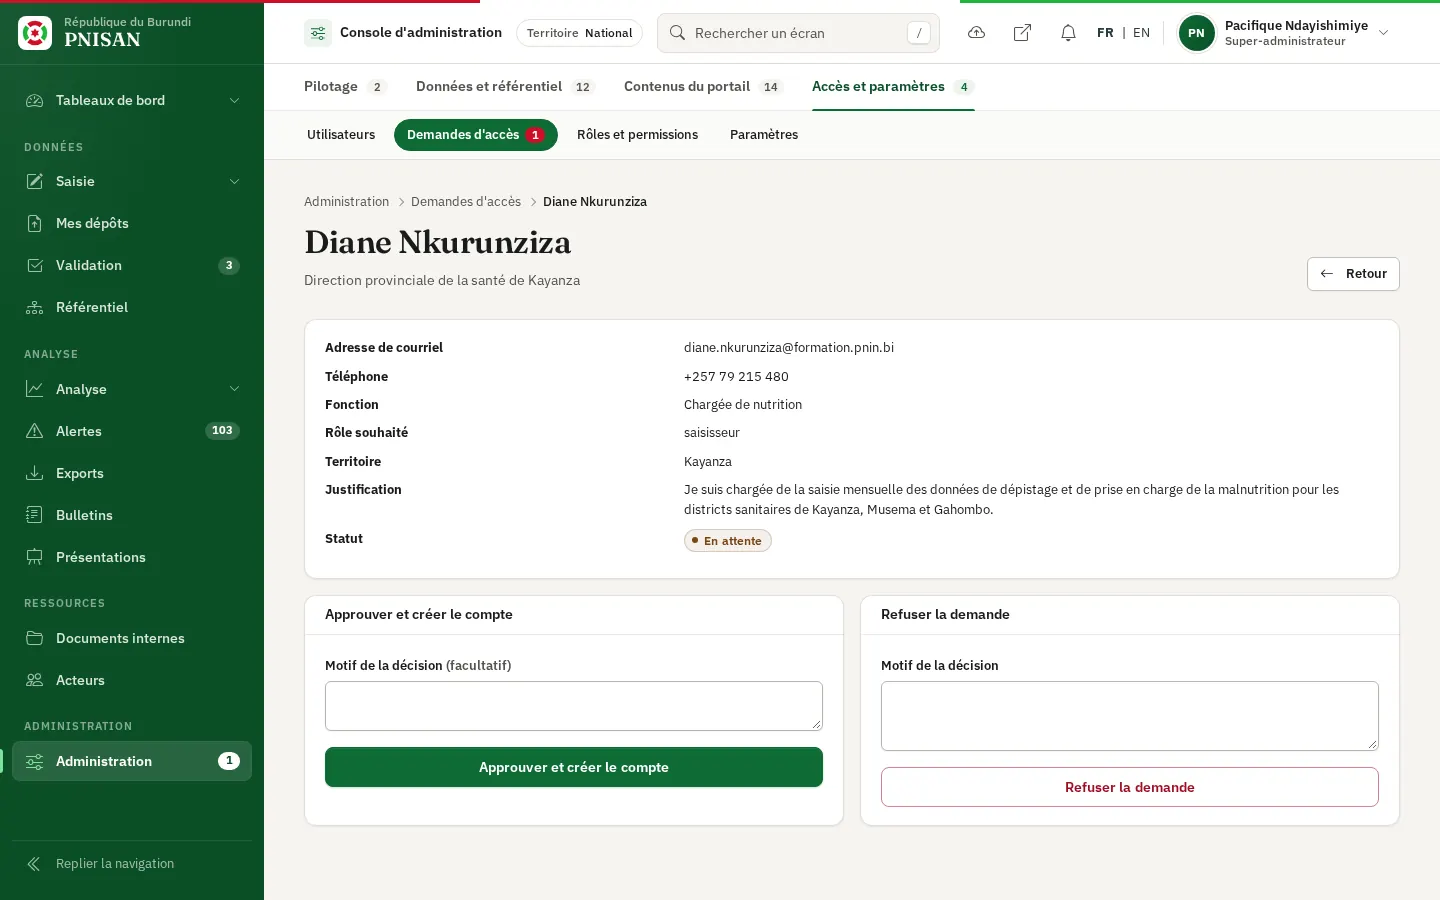Viewport: 1440px width, 900px height.
Task: Switch language to FR
Action: [x=1105, y=33]
